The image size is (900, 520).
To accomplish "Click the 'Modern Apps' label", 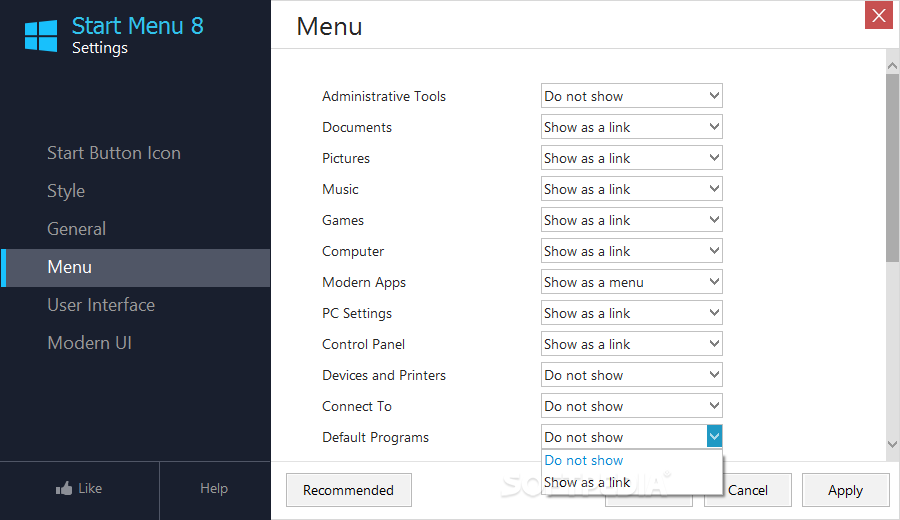I will coord(364,282).
